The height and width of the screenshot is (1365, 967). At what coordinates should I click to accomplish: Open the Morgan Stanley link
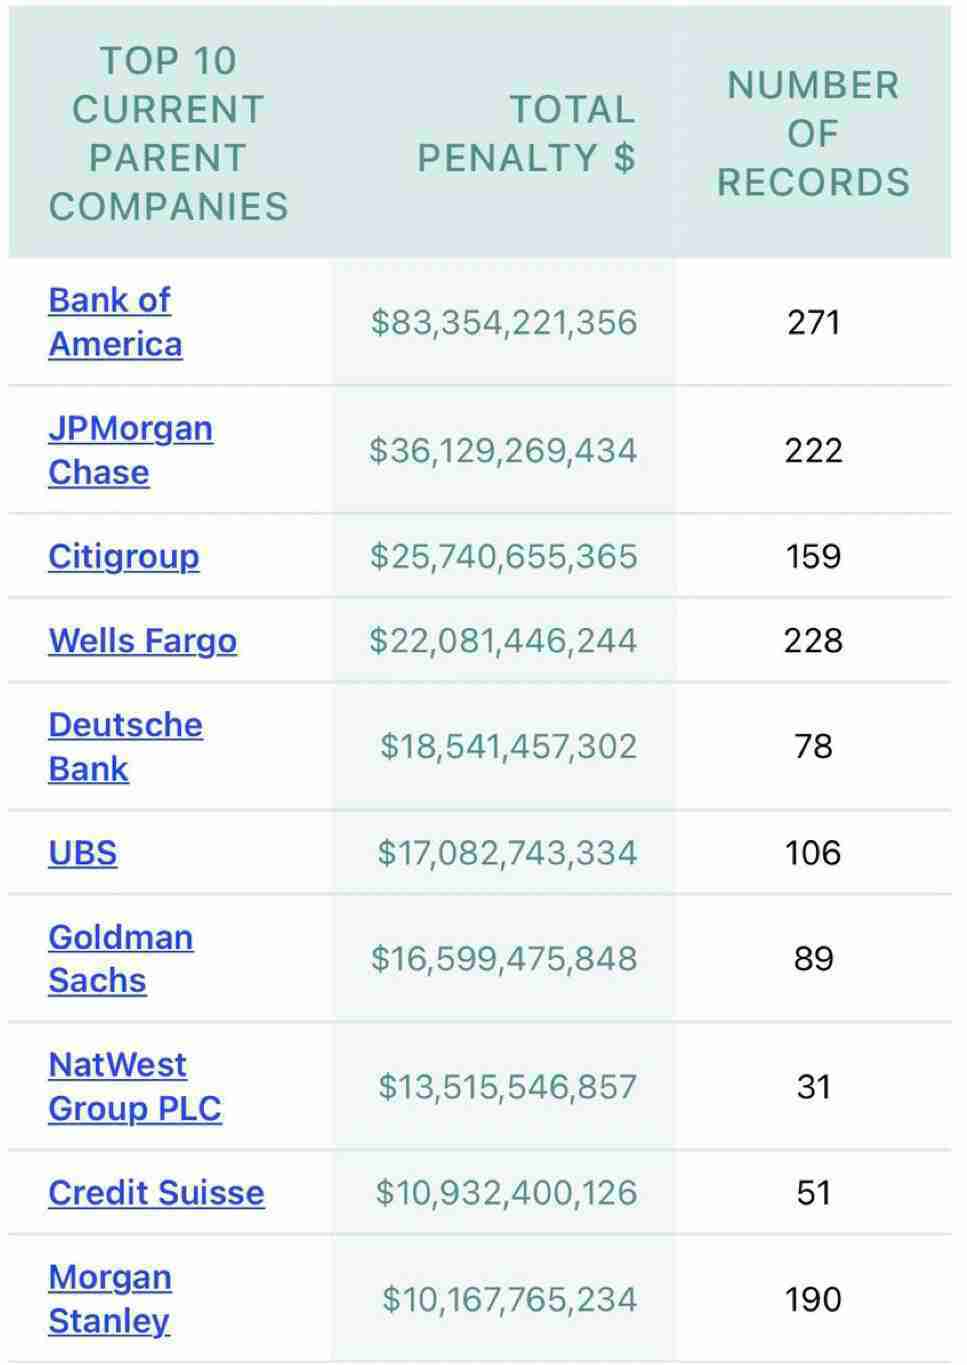(109, 1298)
